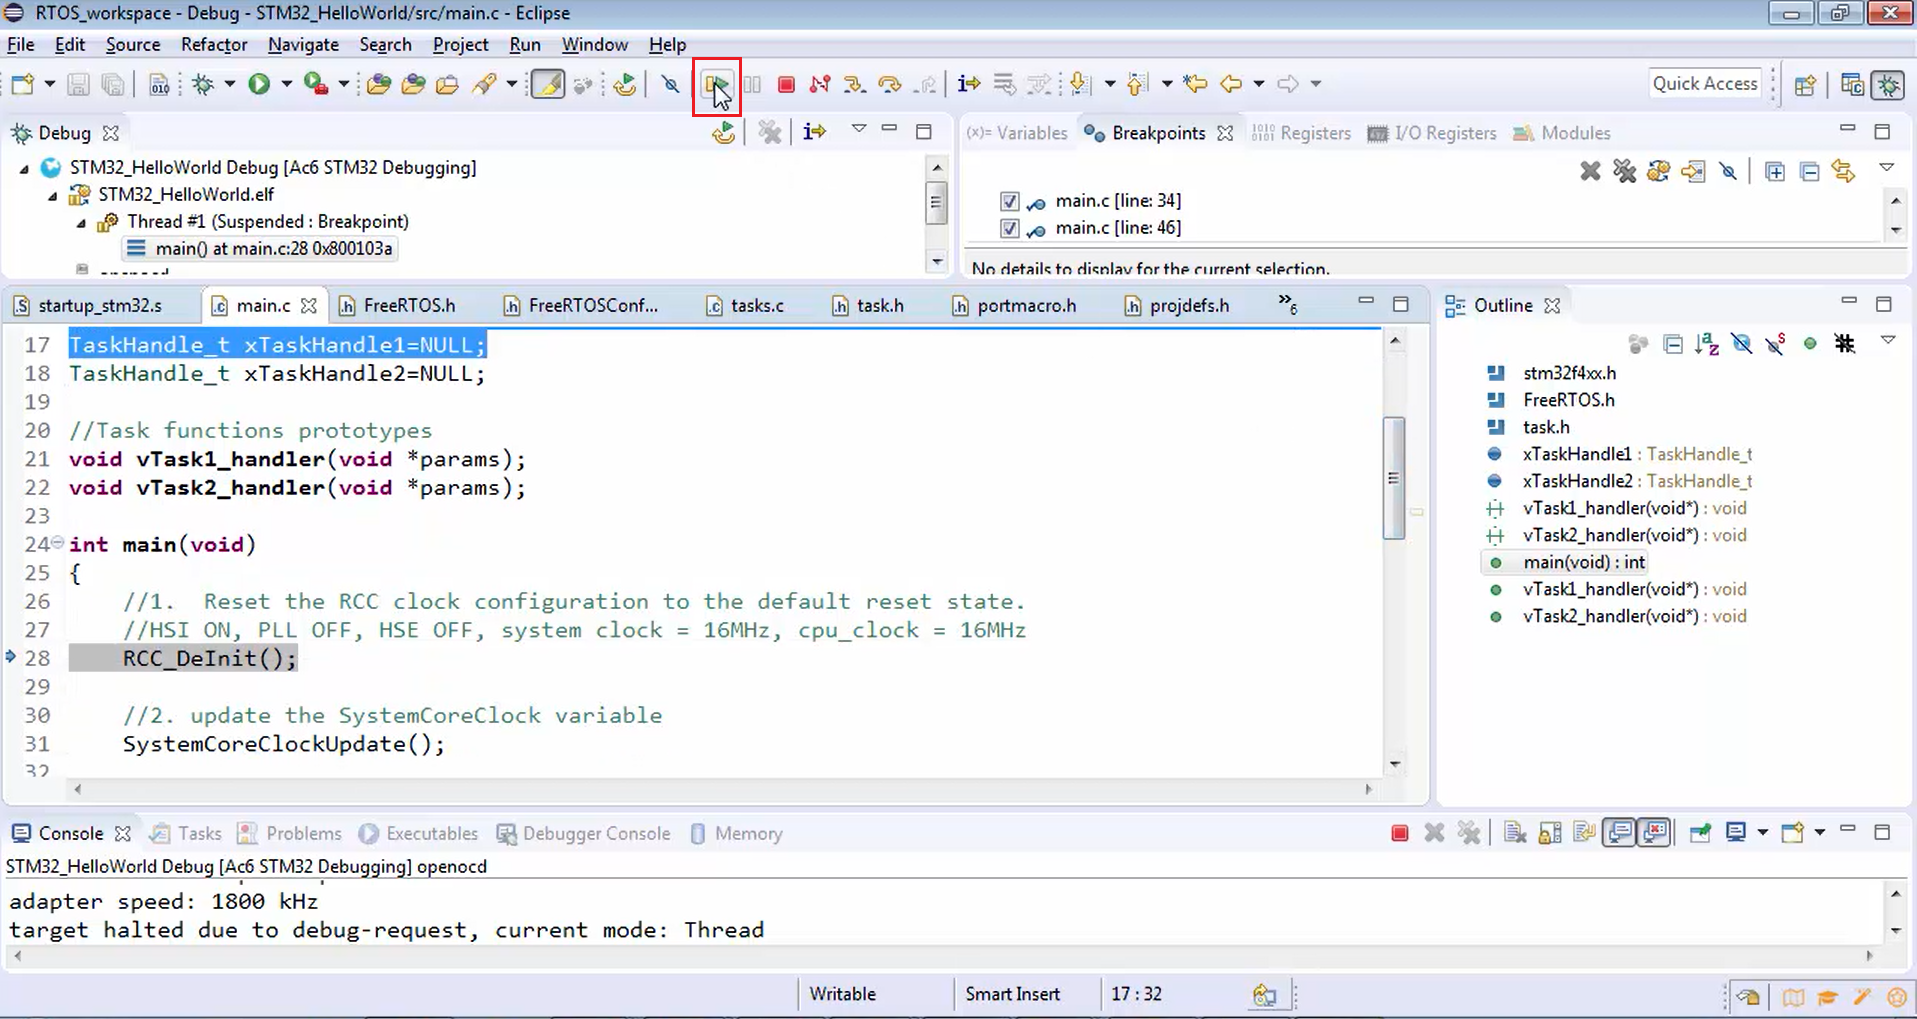Viewport: 1917px width, 1019px height.
Task: Click the Skip All Breakpoints icon in main toolbar
Action: 671,84
